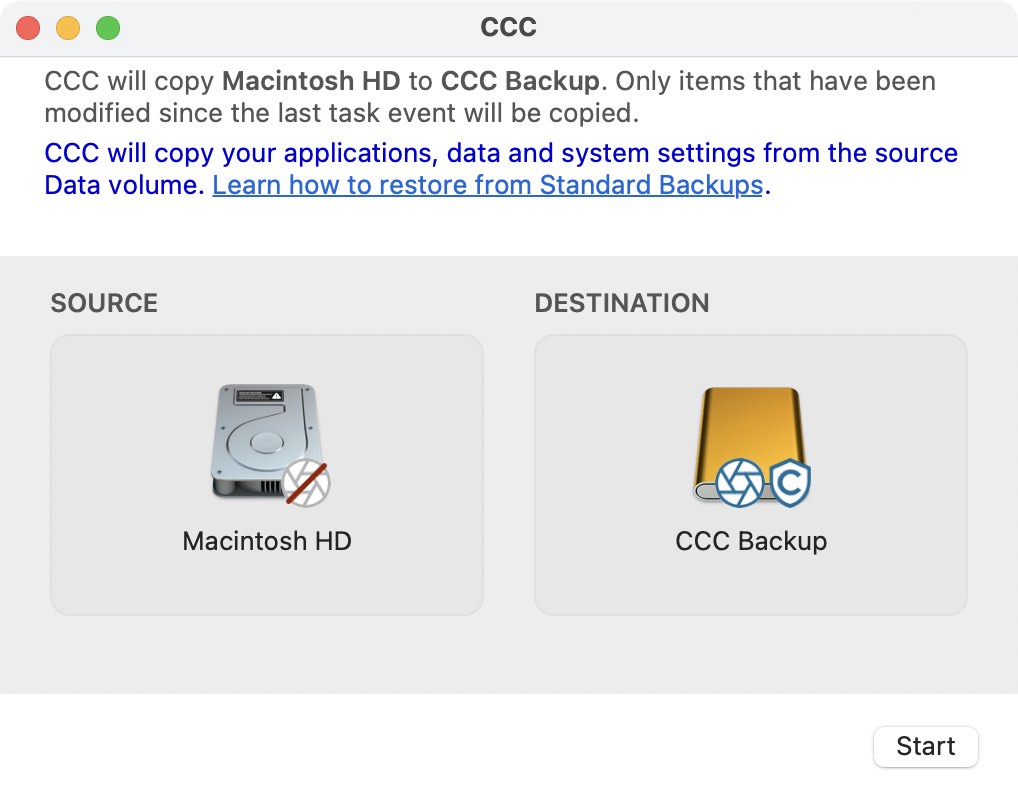Click the CCC window title
Viewport: 1018px width, 800px height.
pyautogui.click(x=508, y=27)
